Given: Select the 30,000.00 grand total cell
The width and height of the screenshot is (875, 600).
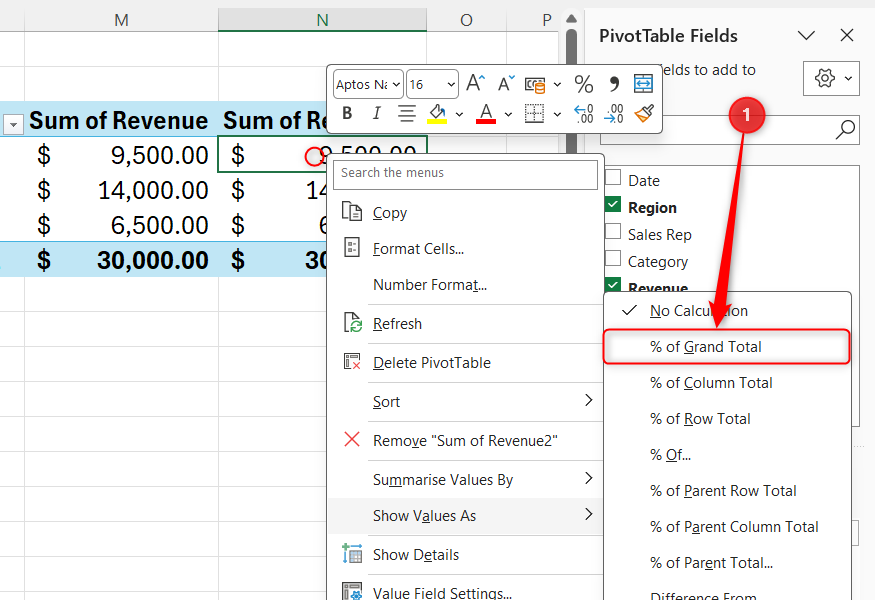Looking at the screenshot, I should tap(121, 260).
